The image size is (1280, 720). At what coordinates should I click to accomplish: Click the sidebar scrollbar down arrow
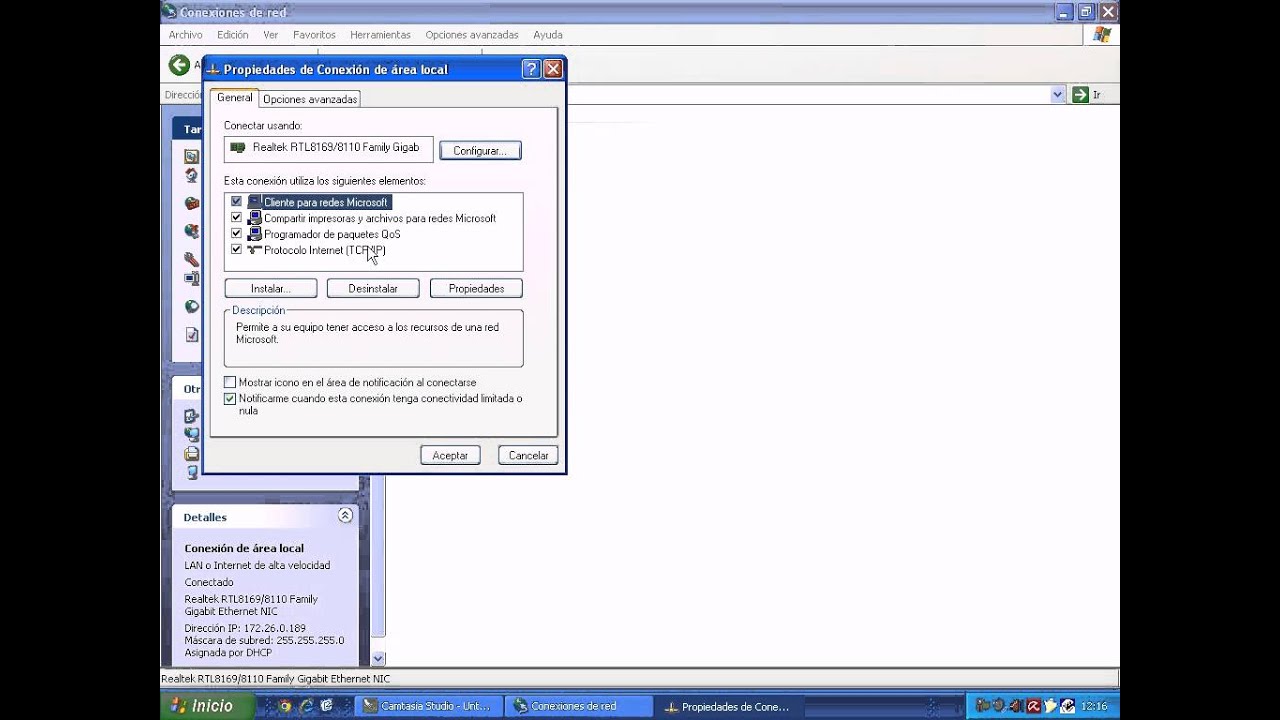tap(378, 658)
